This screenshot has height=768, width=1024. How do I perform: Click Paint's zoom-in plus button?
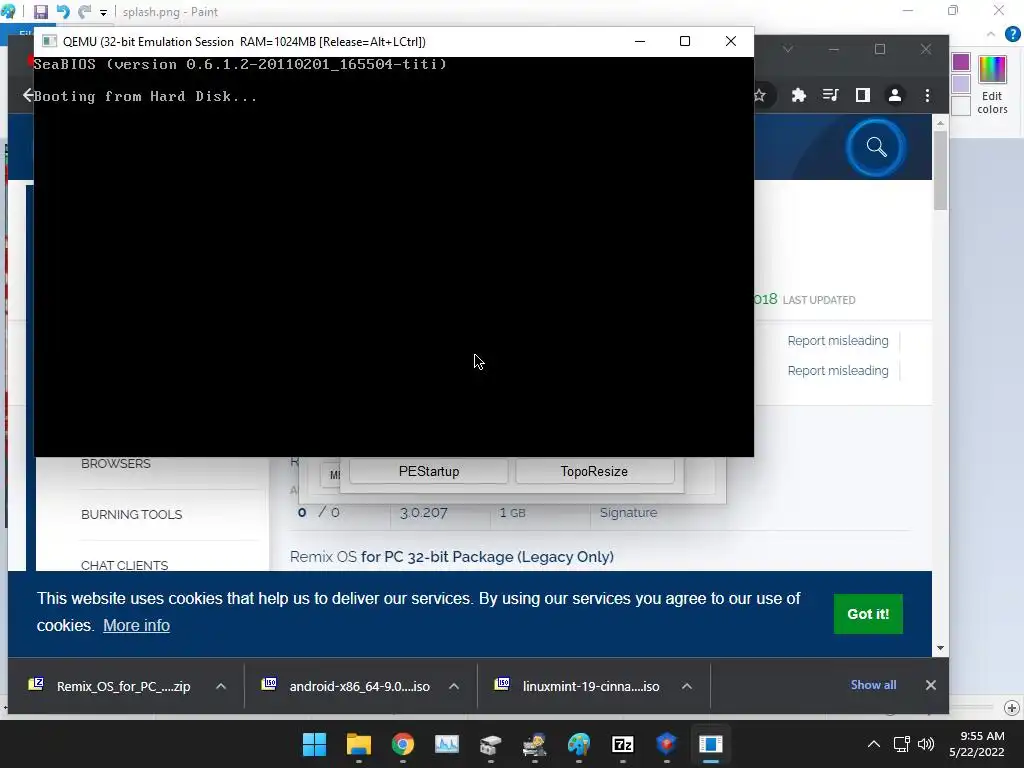(x=1012, y=708)
